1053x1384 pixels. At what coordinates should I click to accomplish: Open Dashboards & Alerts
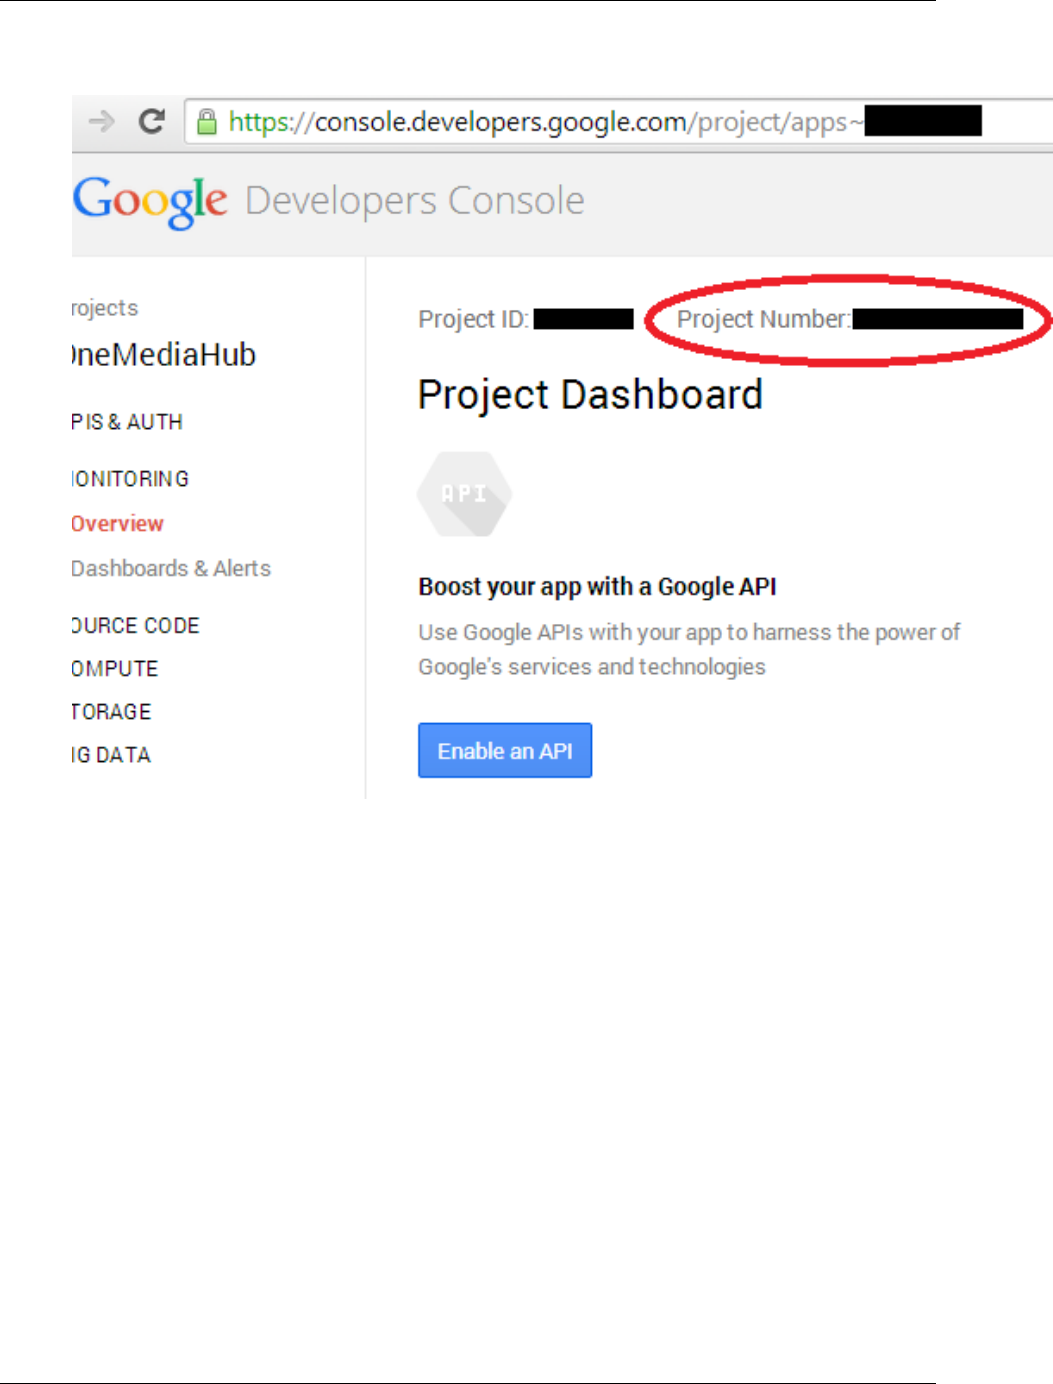coord(171,568)
